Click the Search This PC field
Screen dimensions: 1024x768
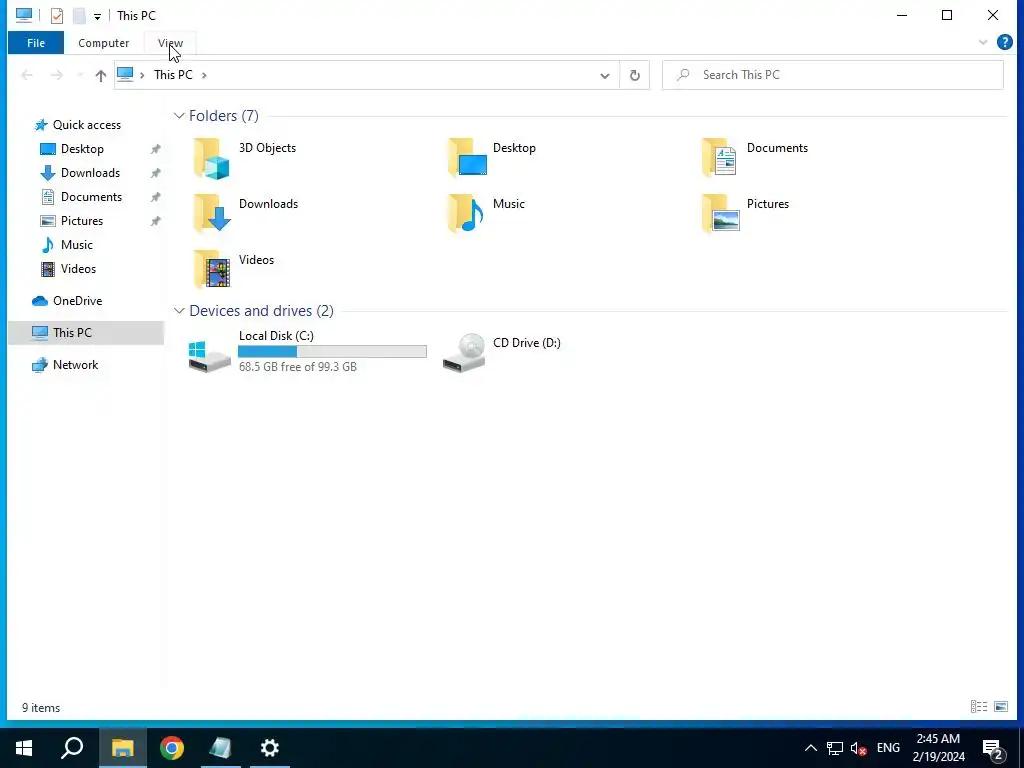click(x=833, y=75)
